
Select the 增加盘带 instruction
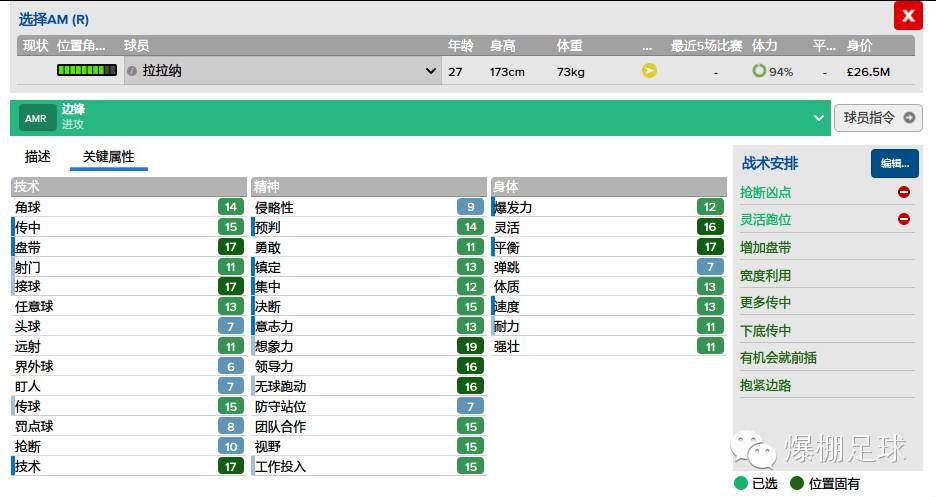[827, 248]
